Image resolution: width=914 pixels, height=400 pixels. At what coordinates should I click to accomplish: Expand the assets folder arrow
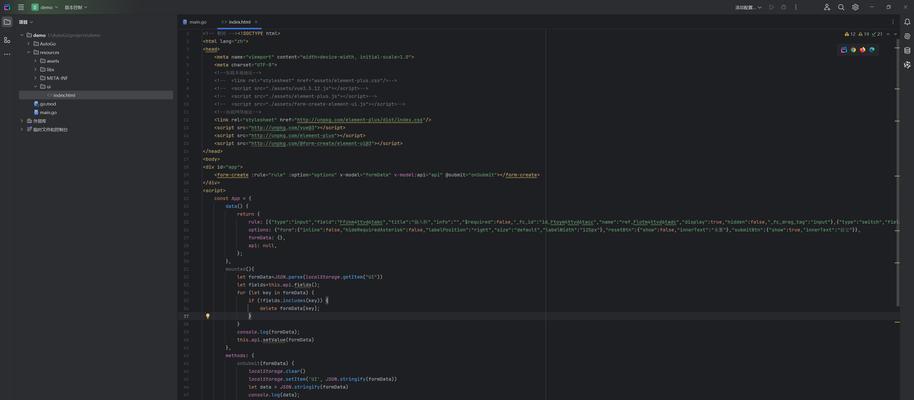(36, 61)
